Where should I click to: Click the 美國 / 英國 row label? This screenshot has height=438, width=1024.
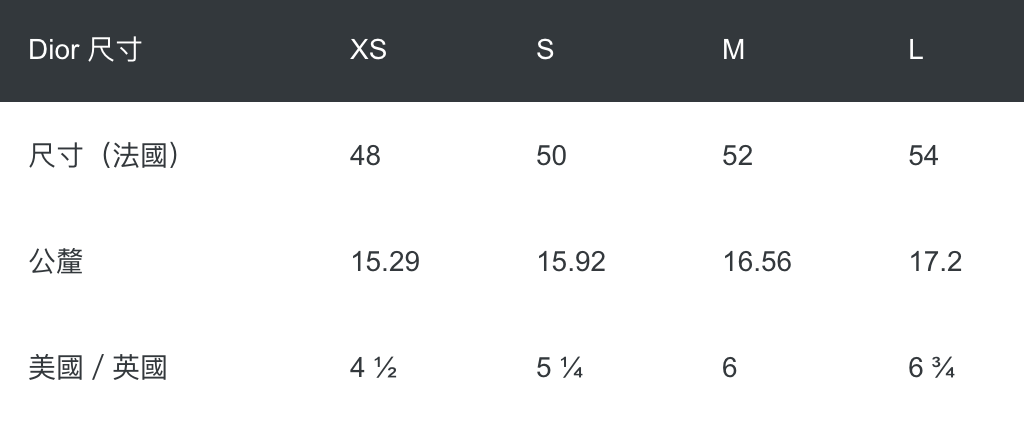(x=98, y=368)
